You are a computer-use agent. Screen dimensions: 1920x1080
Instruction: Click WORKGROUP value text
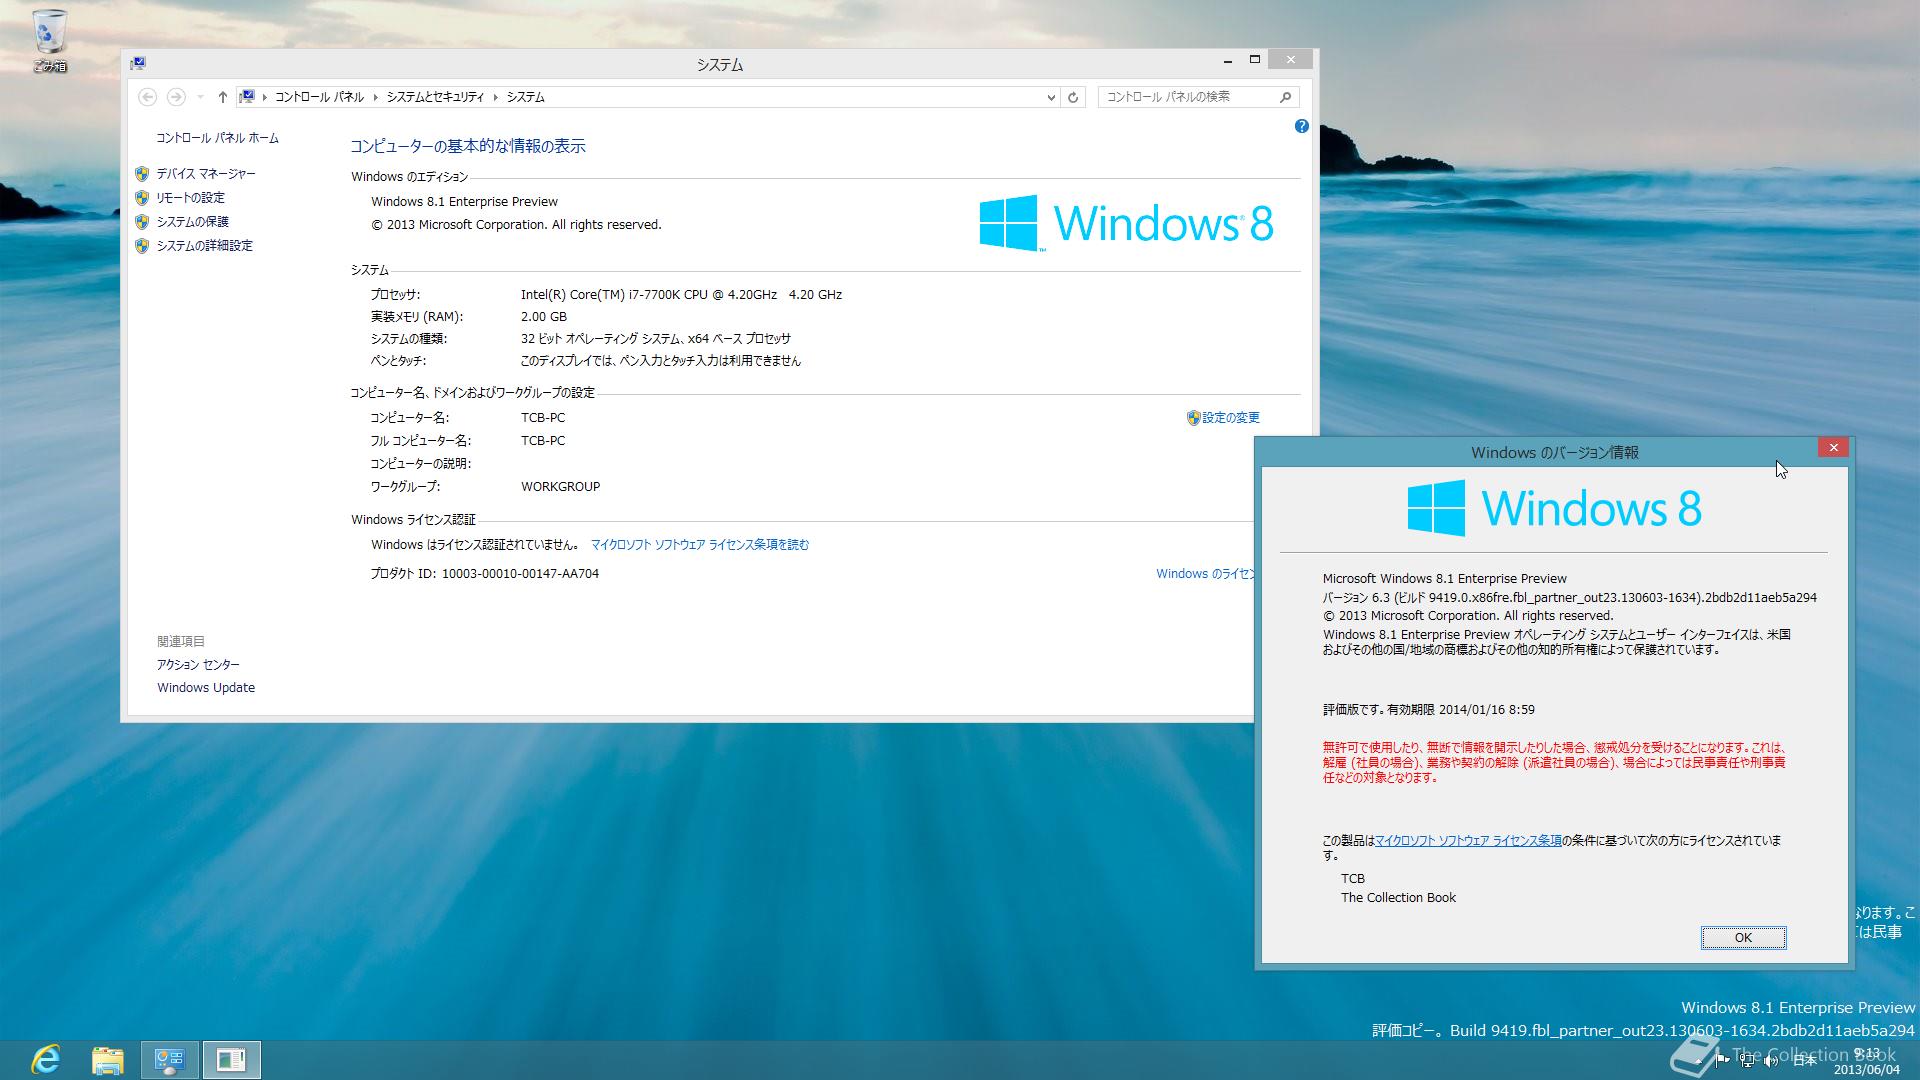560,487
